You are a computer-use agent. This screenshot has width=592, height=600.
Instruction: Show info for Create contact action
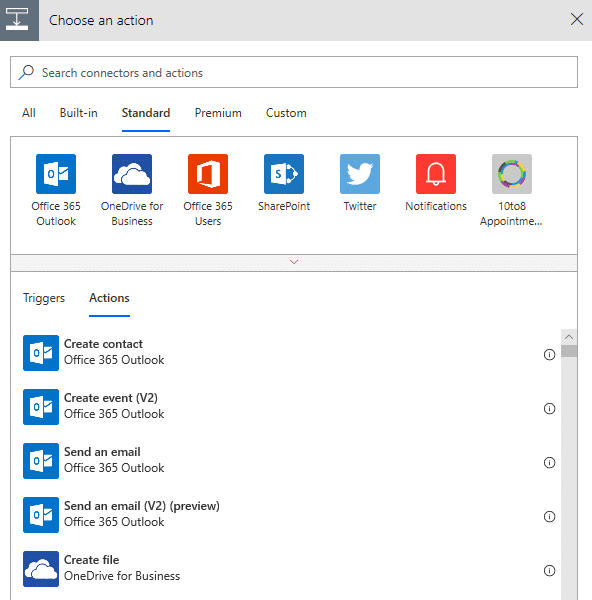click(549, 355)
